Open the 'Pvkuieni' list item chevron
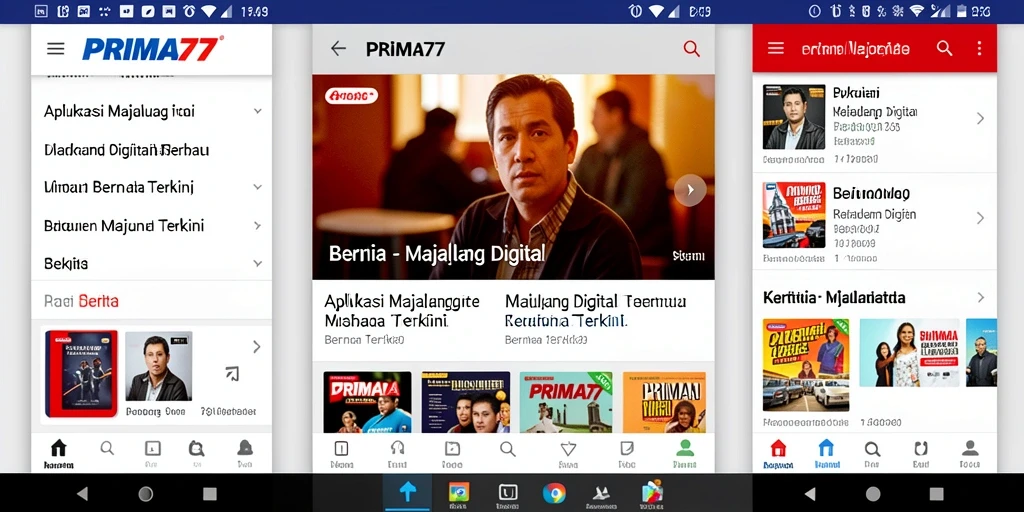The image size is (1024, 512). (x=980, y=118)
